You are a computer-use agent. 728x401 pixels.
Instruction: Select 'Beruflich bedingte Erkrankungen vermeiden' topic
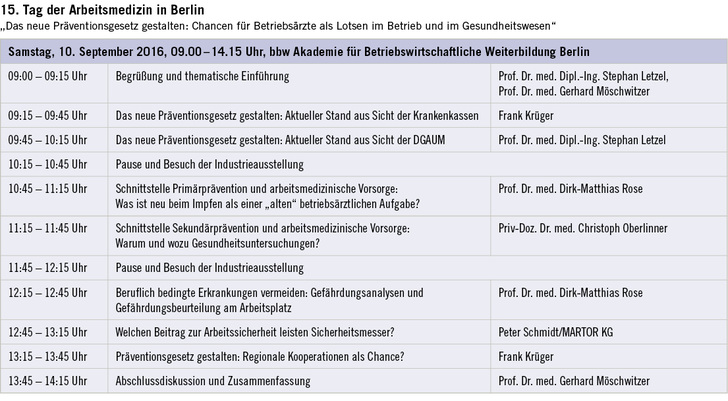click(283, 300)
